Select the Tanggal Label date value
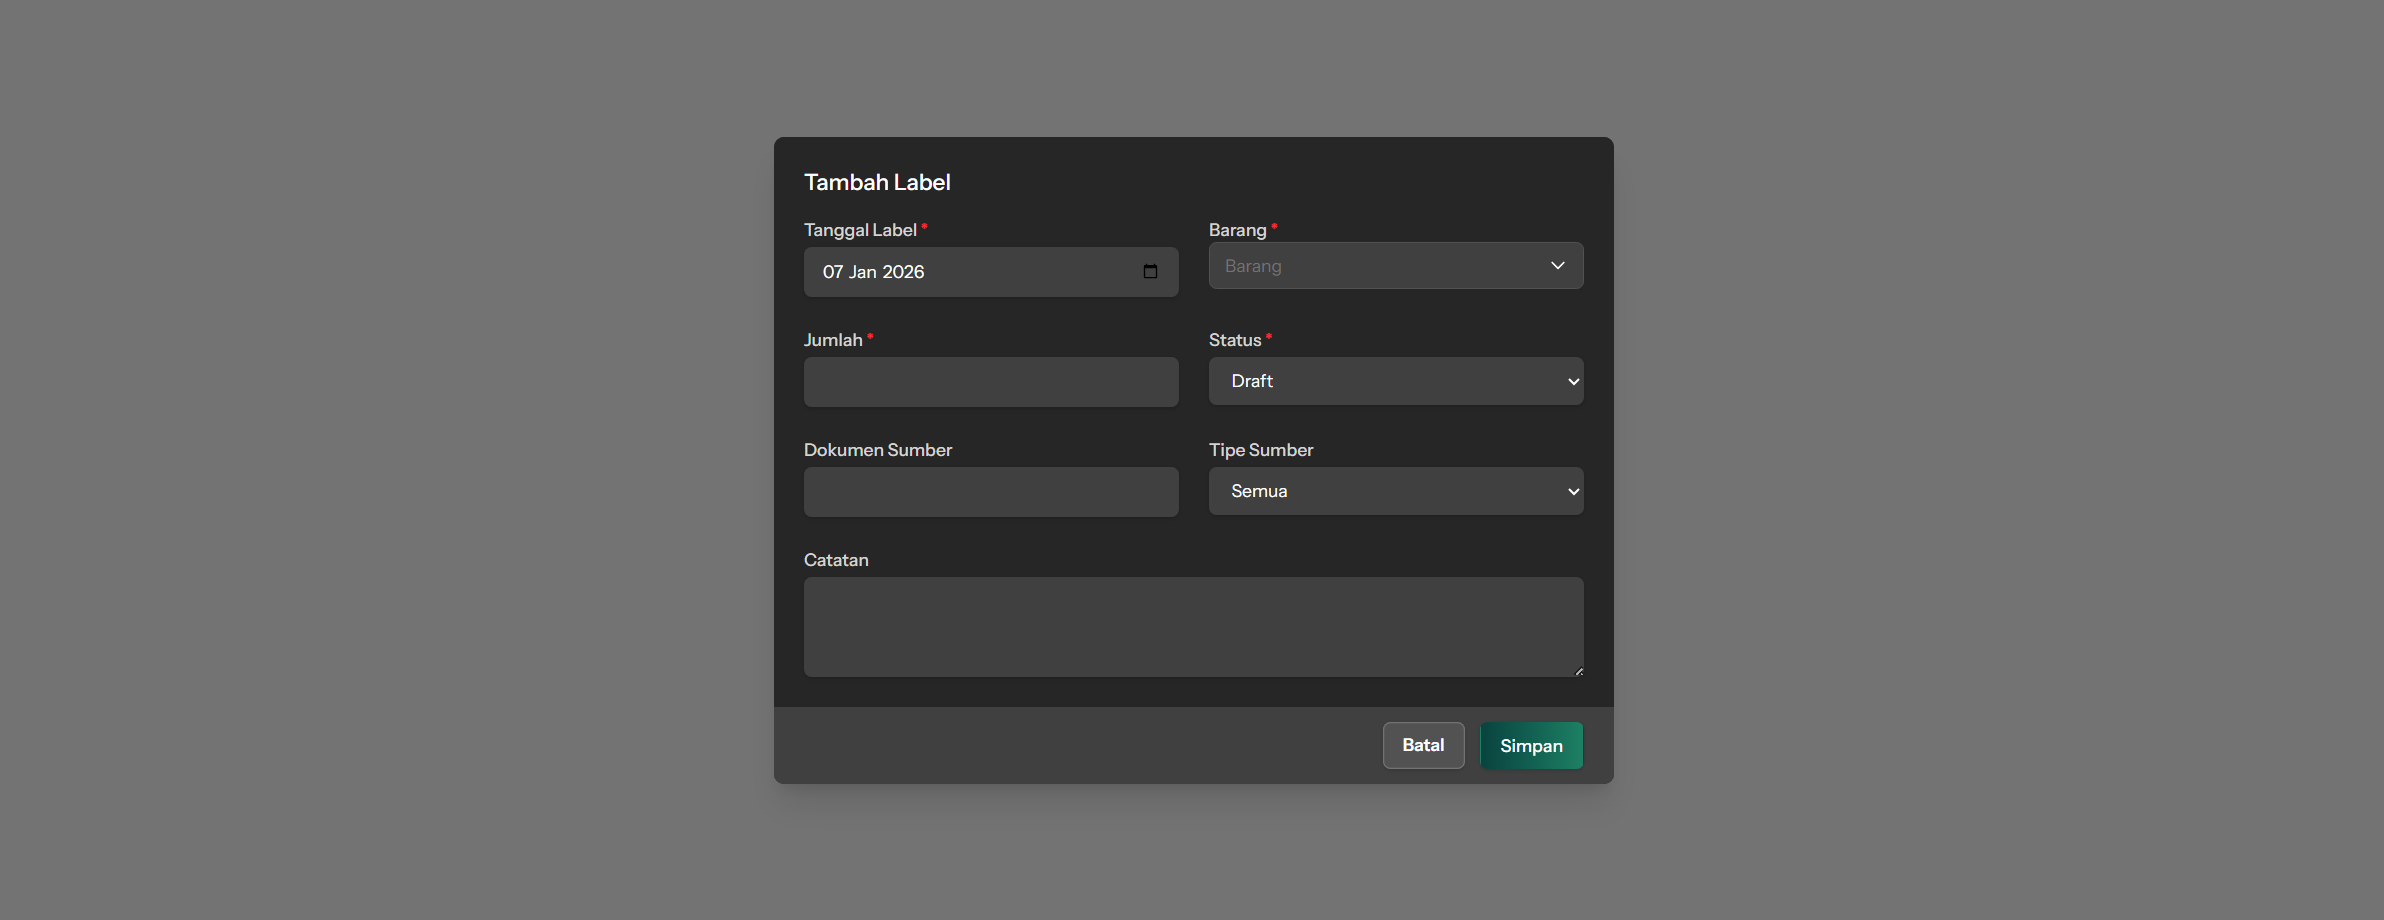Screen dimensions: 2384x920 pyautogui.click(x=872, y=271)
